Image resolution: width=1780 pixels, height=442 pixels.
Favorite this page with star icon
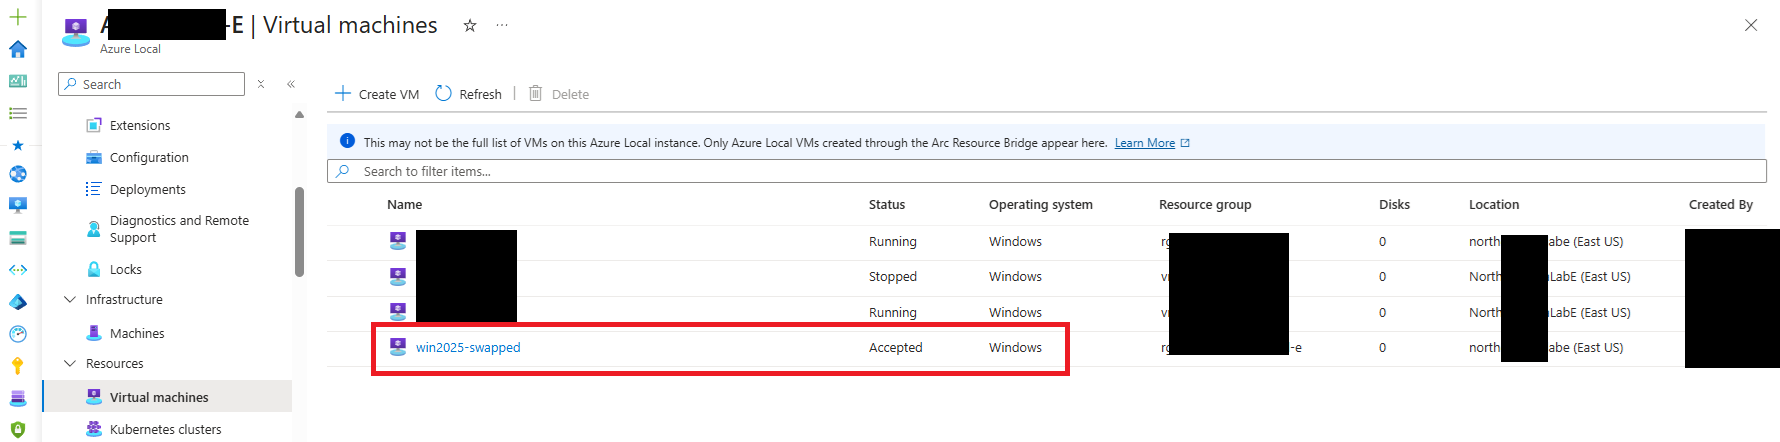coord(469,26)
